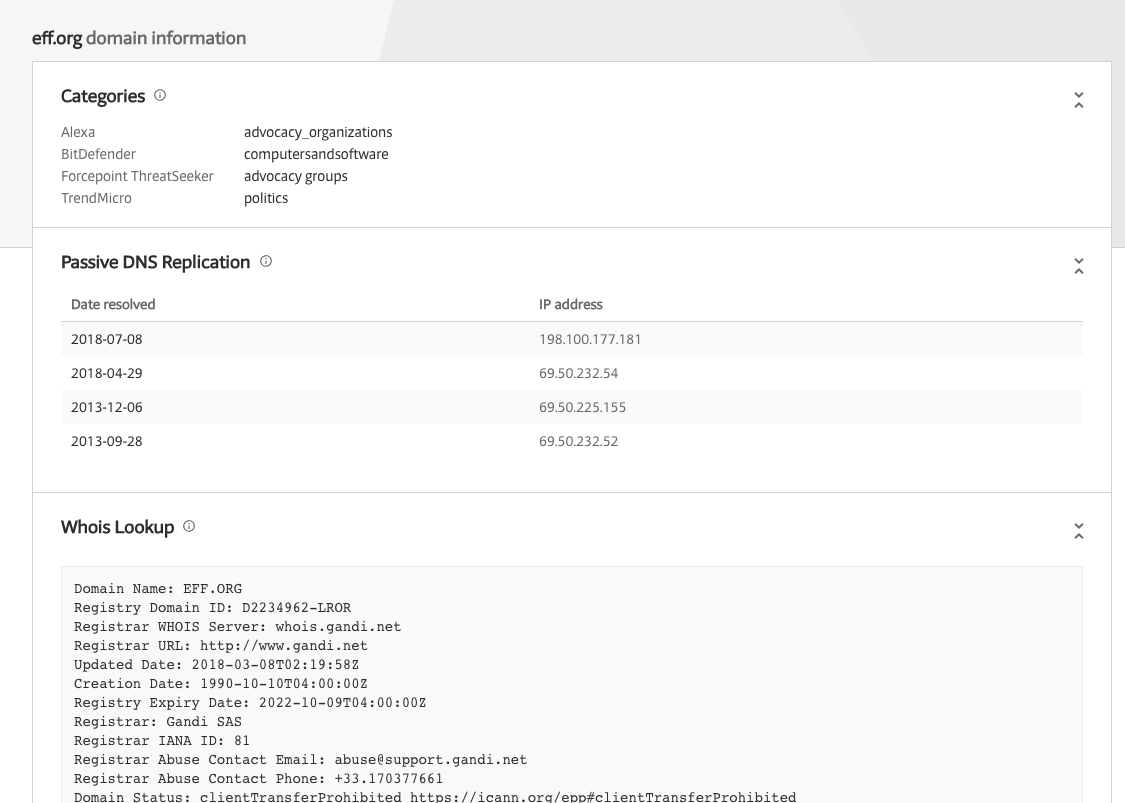Viewport: 1125px width, 803px height.
Task: Select the computersandsoftware value
Action: 316,154
